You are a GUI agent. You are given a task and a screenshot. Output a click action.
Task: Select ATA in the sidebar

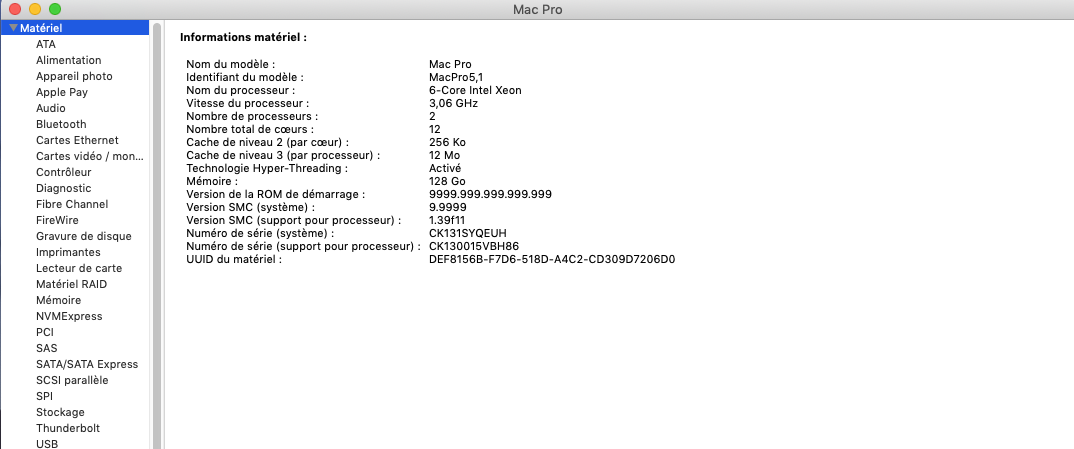[46, 44]
